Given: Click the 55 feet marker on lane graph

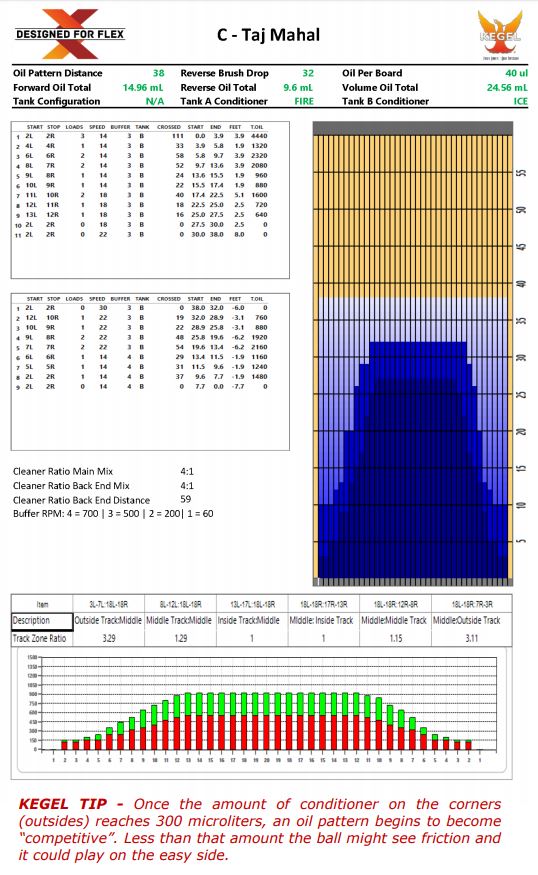Looking at the screenshot, I should pos(521,173).
